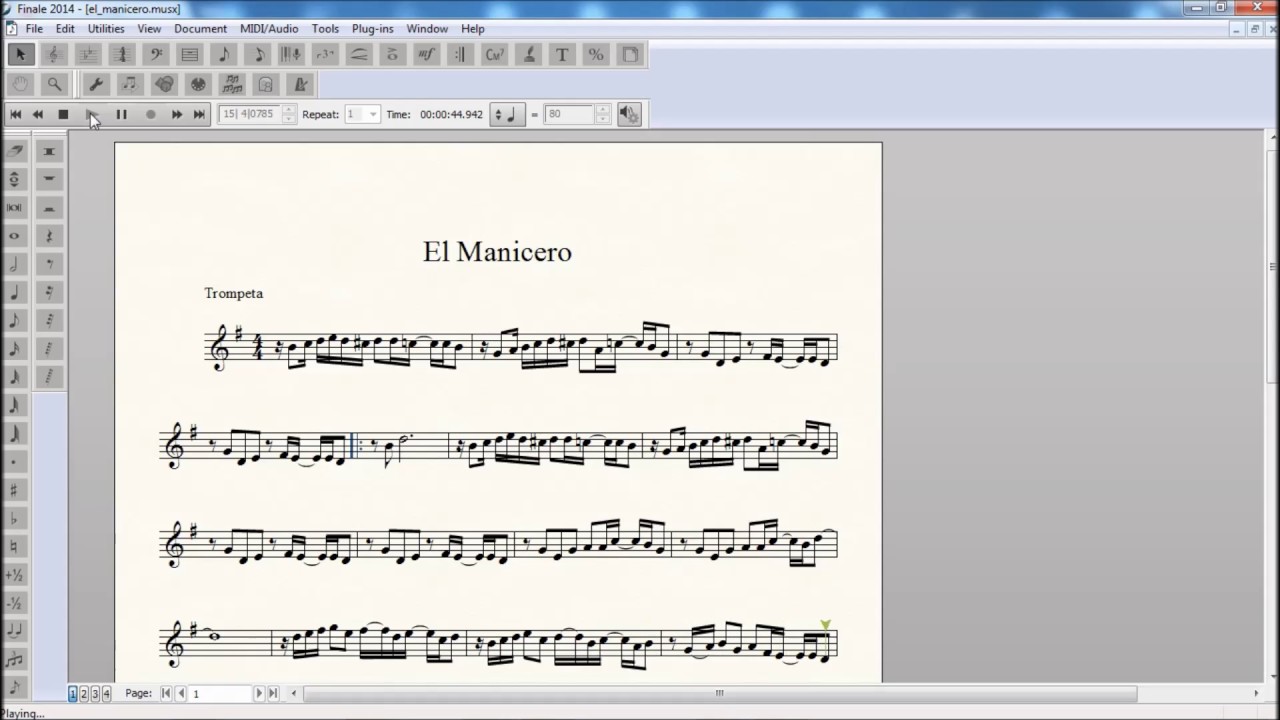Select the Hand Grabber tool

[20, 84]
